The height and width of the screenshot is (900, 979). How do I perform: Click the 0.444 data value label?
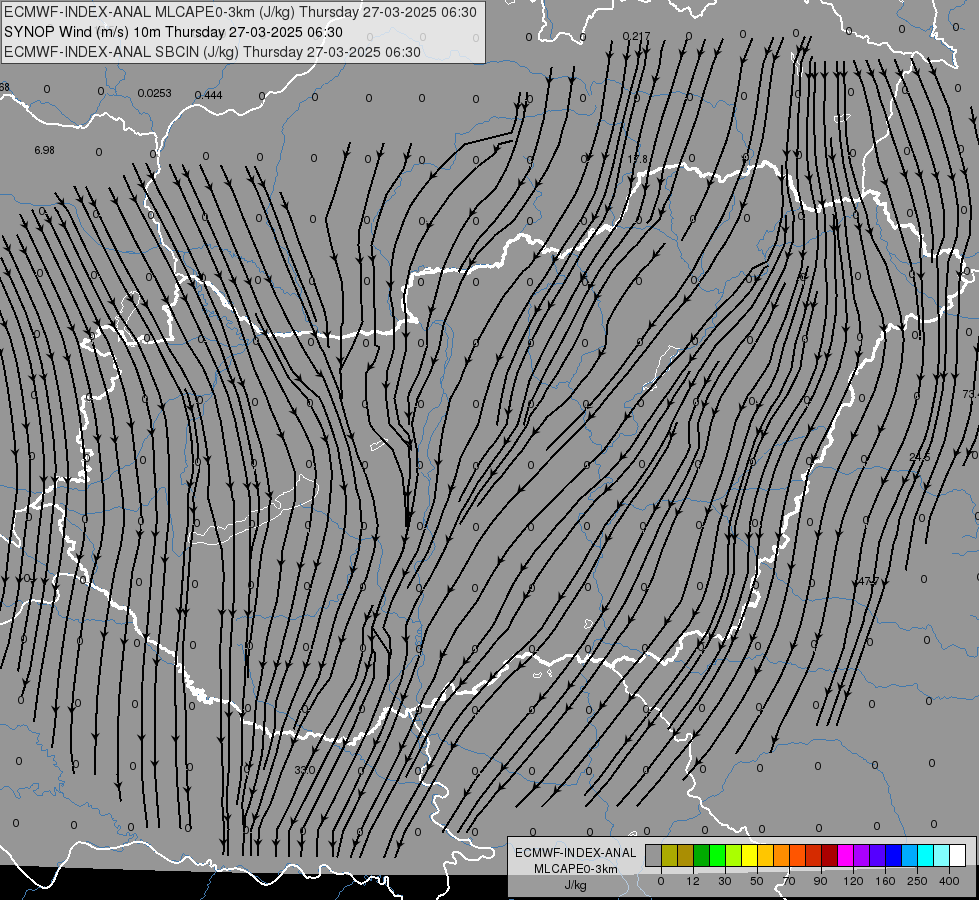tap(209, 95)
